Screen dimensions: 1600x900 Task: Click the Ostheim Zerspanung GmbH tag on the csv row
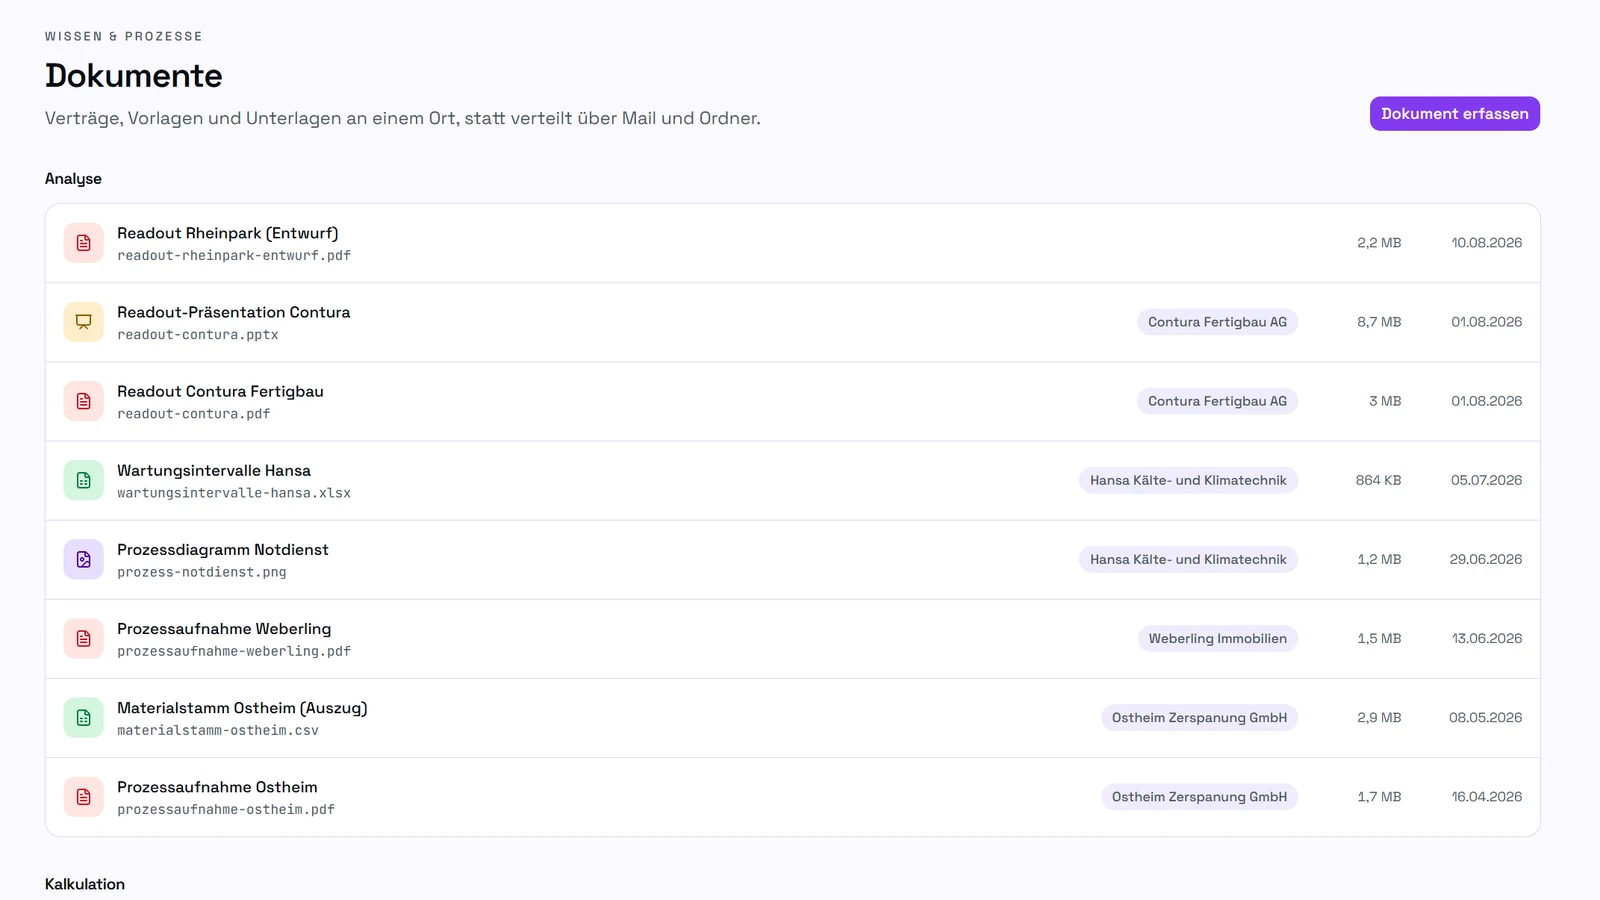tap(1199, 717)
